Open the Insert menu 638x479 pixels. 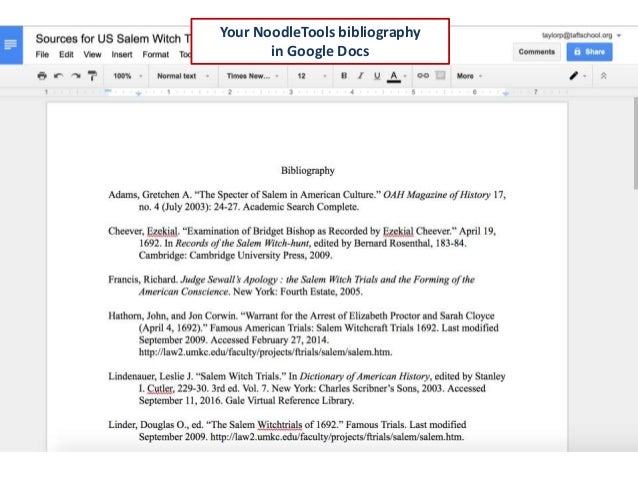tap(122, 53)
